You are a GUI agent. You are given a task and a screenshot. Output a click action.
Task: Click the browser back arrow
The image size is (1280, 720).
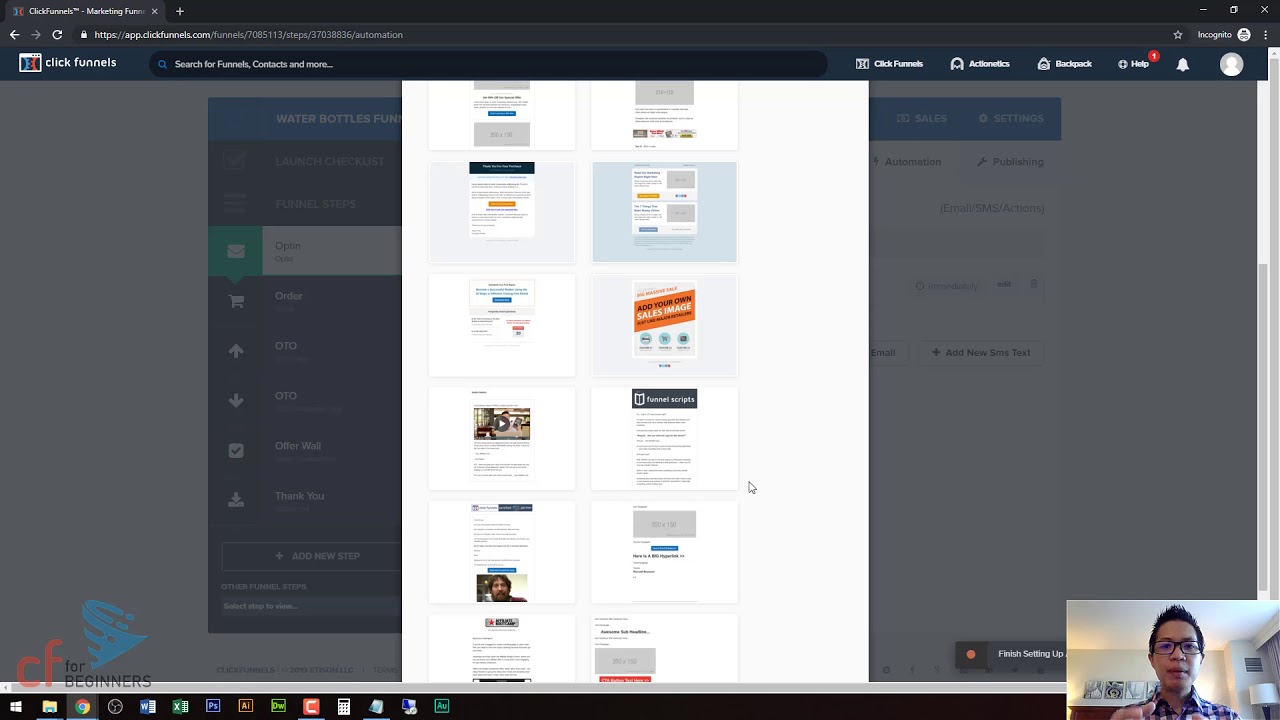[x=15, y=34]
